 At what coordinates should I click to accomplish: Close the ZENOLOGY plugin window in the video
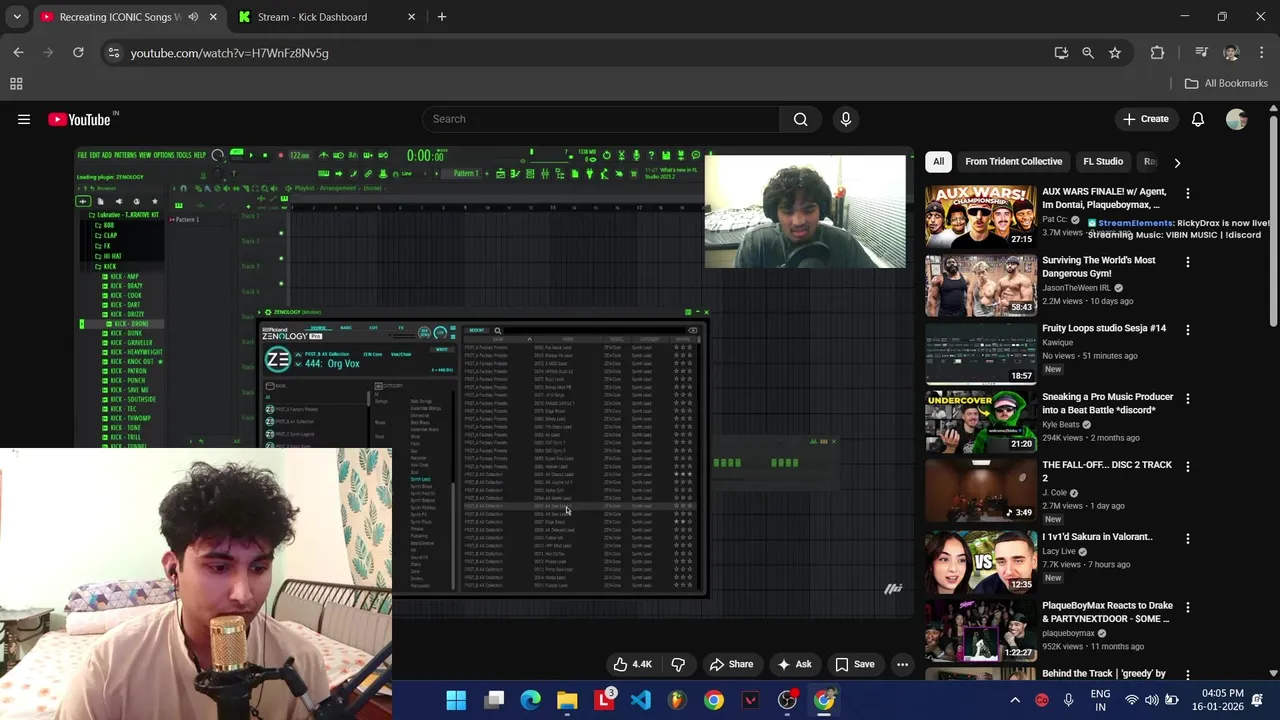point(706,312)
